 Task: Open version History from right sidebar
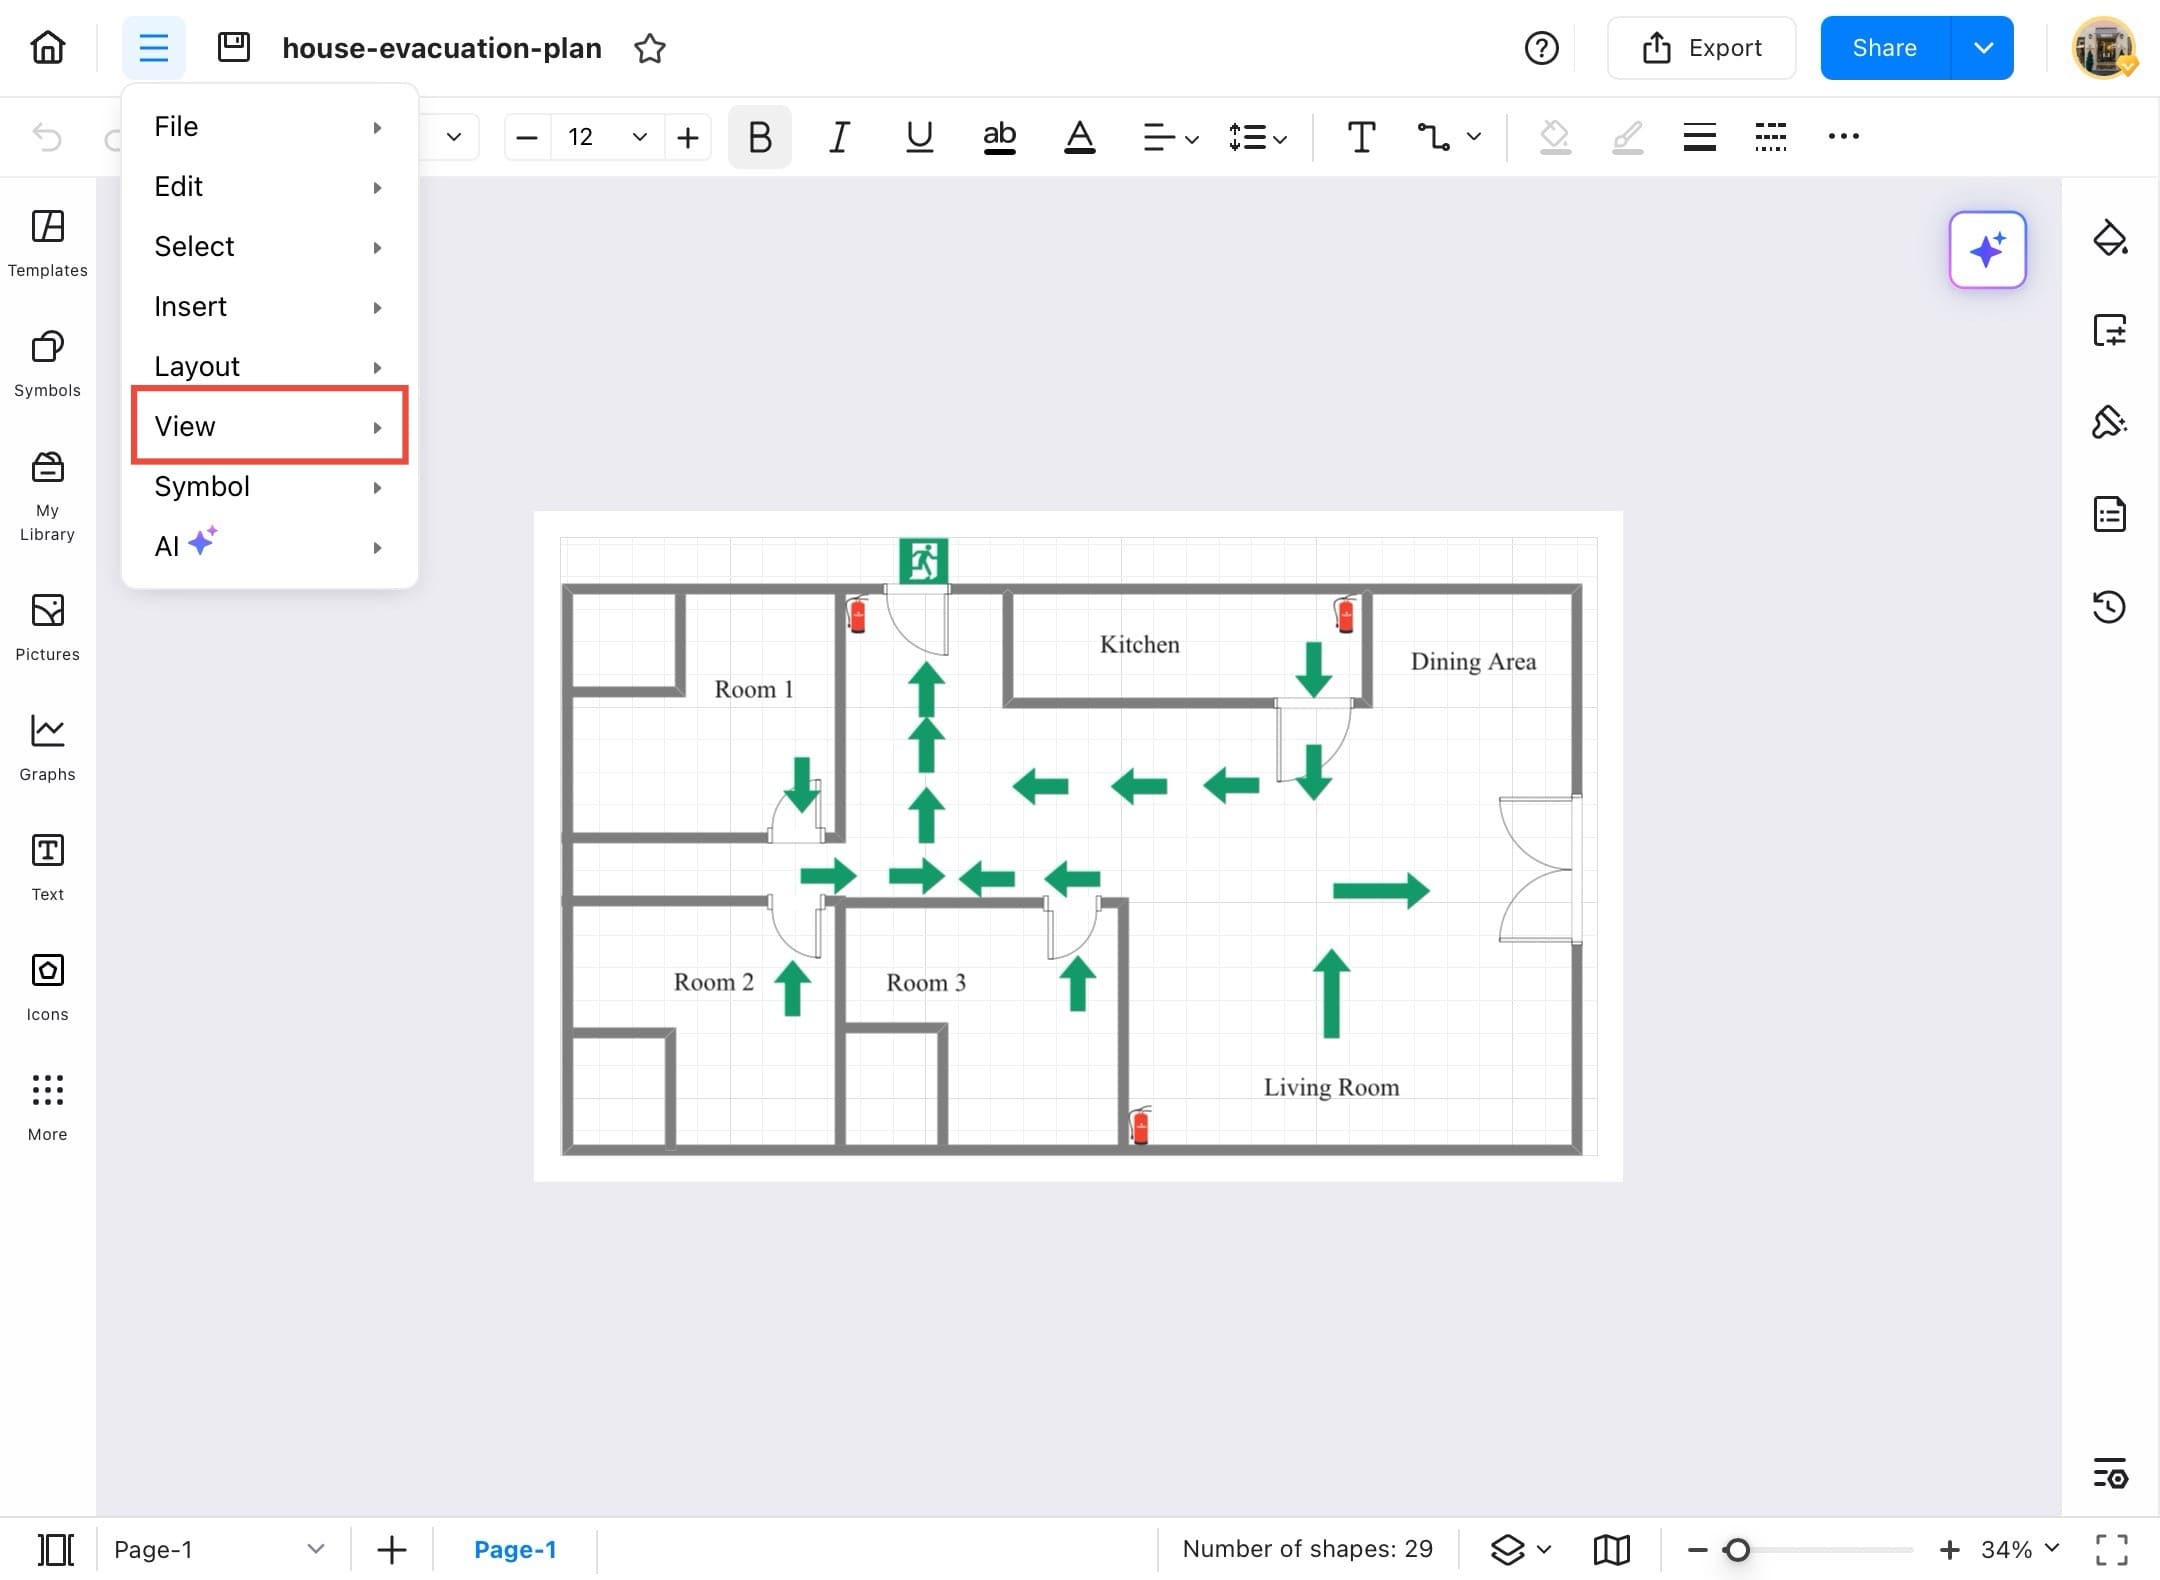point(2110,607)
